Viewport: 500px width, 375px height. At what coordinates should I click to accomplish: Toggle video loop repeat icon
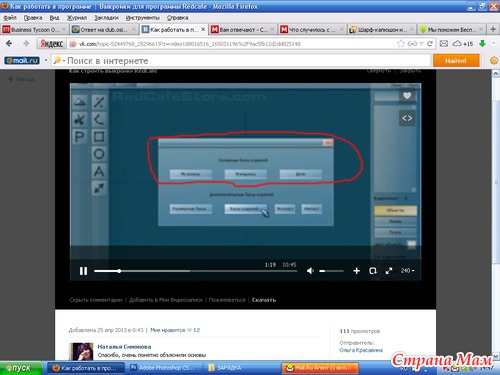click(373, 271)
